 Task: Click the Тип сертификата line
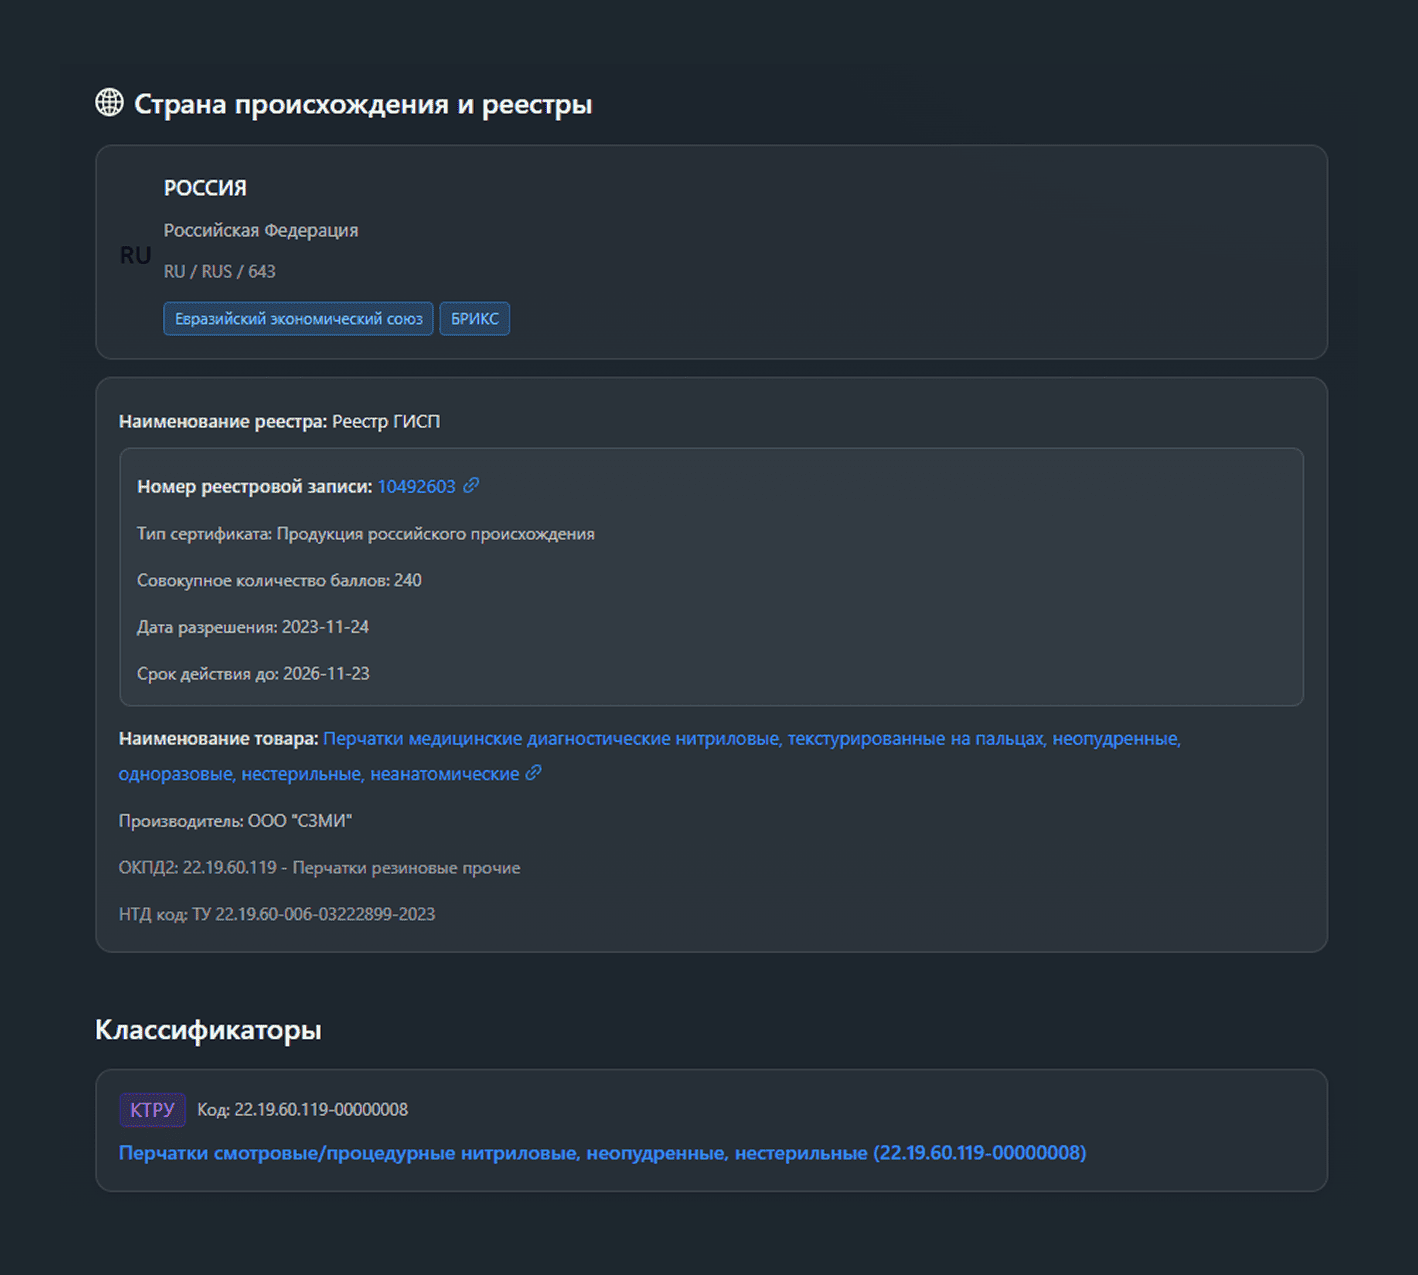(x=365, y=534)
